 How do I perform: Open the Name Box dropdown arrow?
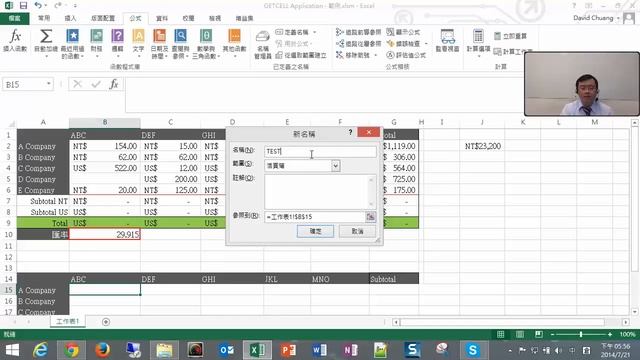(x=49, y=84)
